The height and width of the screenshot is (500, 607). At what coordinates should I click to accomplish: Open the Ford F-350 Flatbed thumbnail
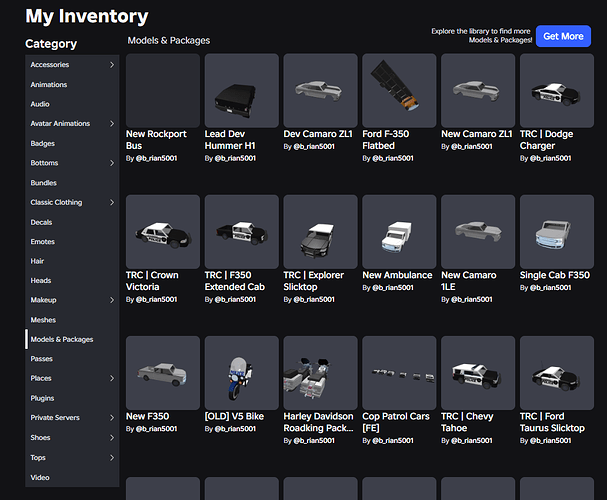point(399,91)
